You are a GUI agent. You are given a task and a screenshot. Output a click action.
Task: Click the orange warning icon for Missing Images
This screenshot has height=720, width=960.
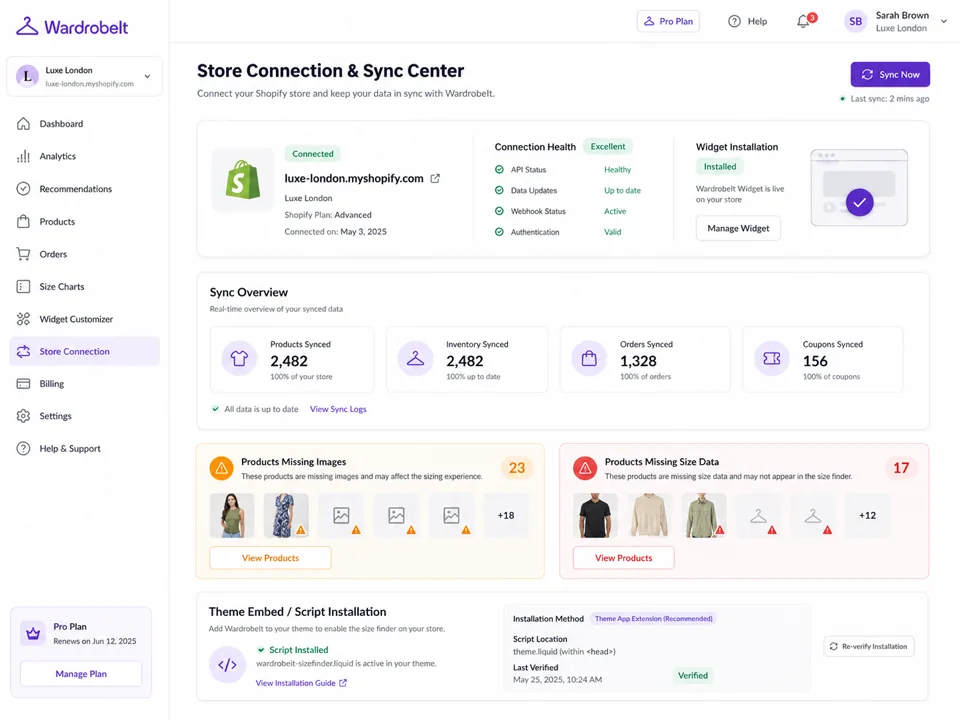point(222,468)
